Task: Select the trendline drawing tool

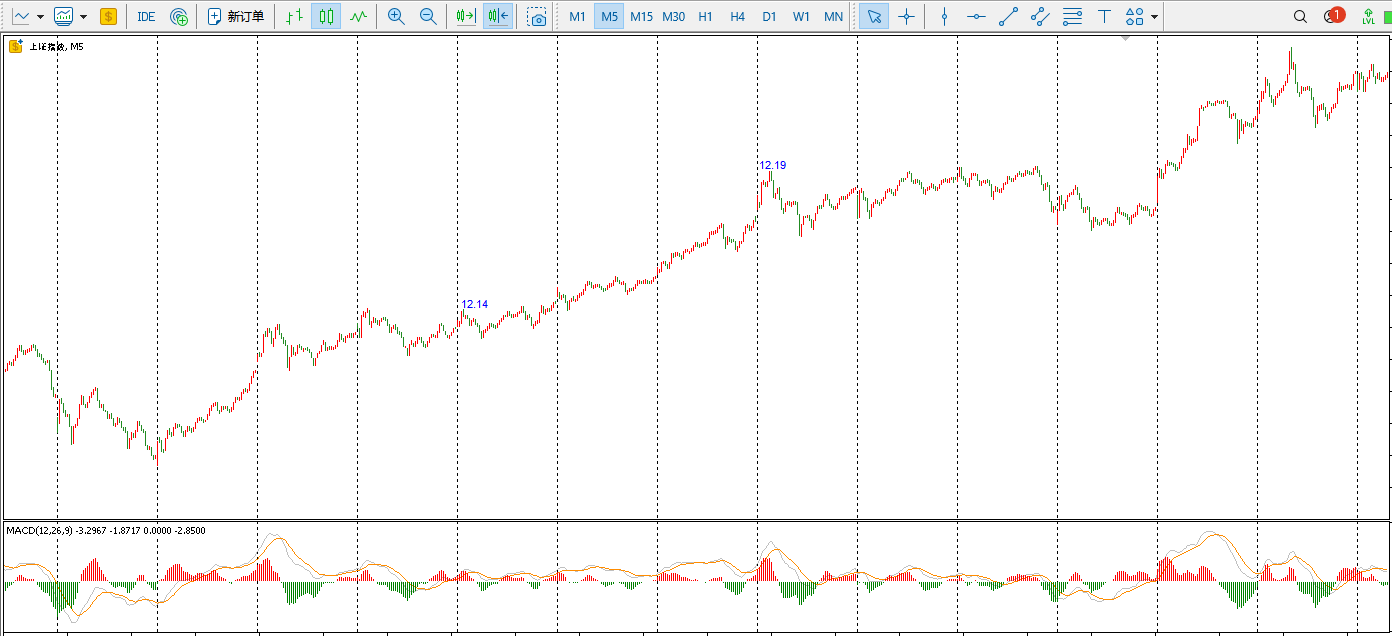Action: pyautogui.click(x=1008, y=16)
